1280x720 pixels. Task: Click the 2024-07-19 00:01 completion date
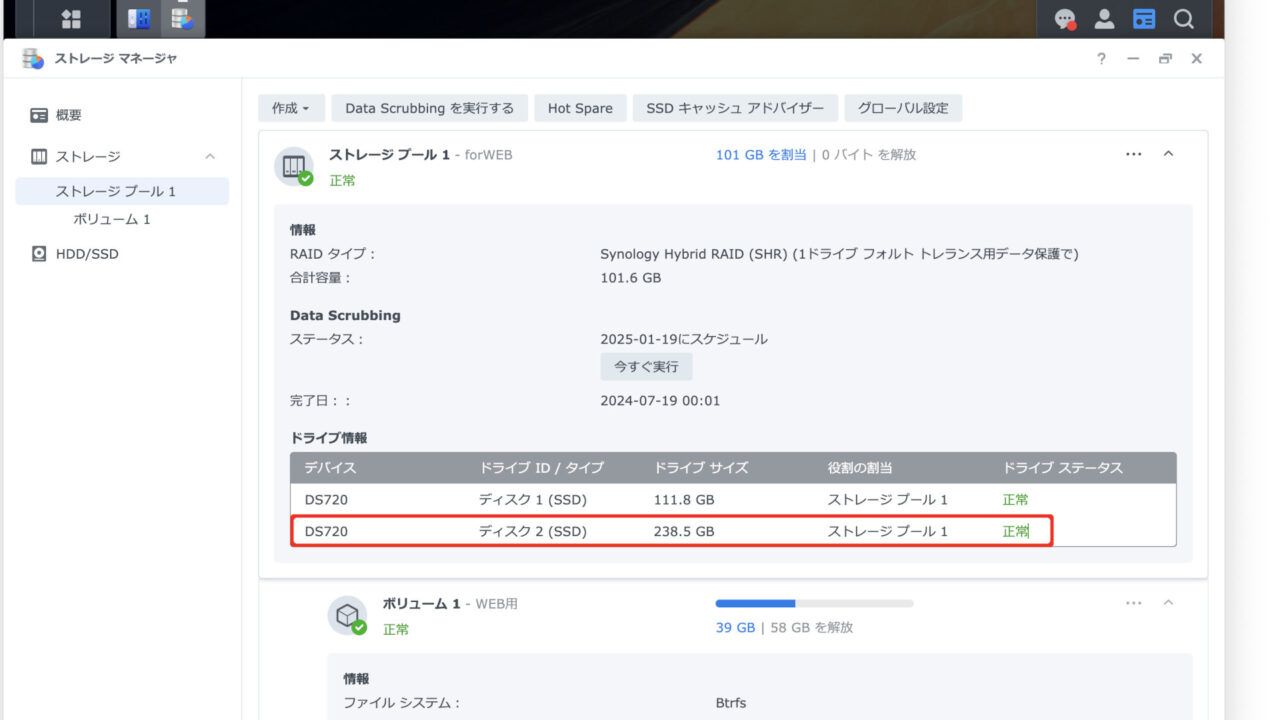[660, 401]
